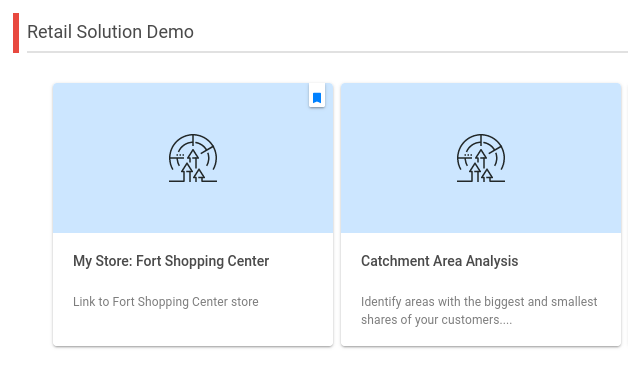Click red accent bar beside section heading

coord(16,33)
